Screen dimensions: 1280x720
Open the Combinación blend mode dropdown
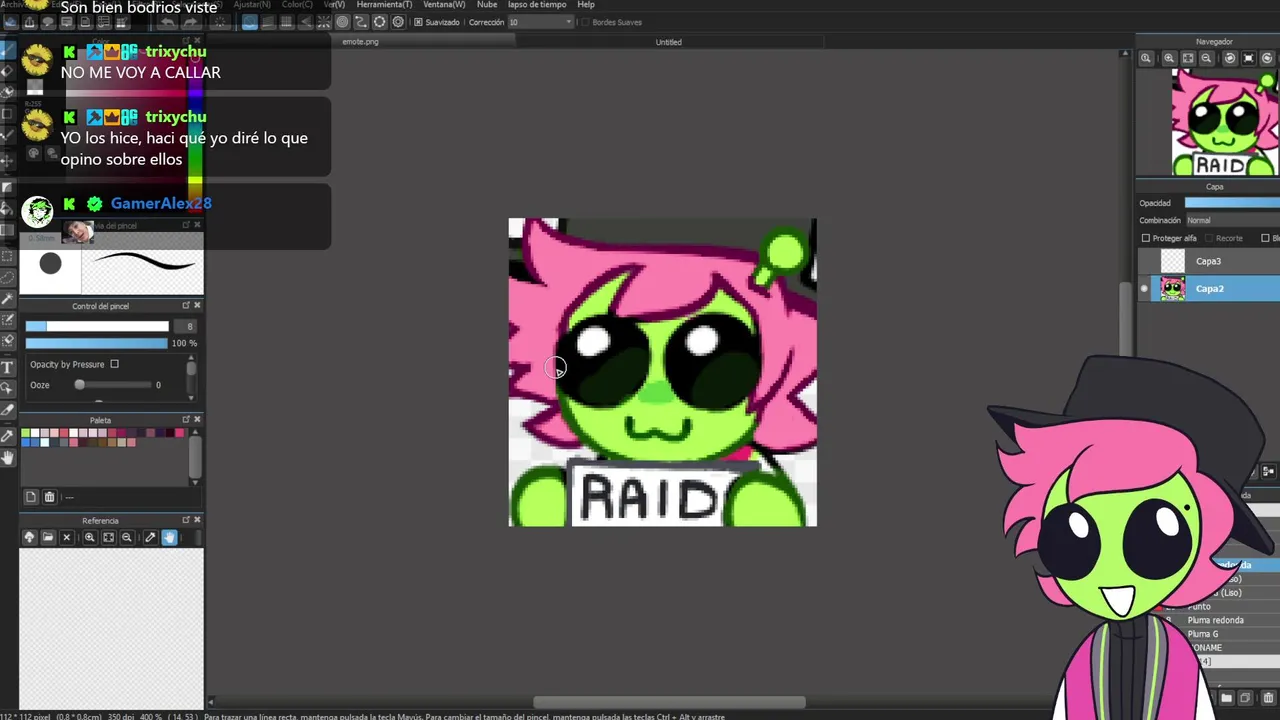[1233, 220]
